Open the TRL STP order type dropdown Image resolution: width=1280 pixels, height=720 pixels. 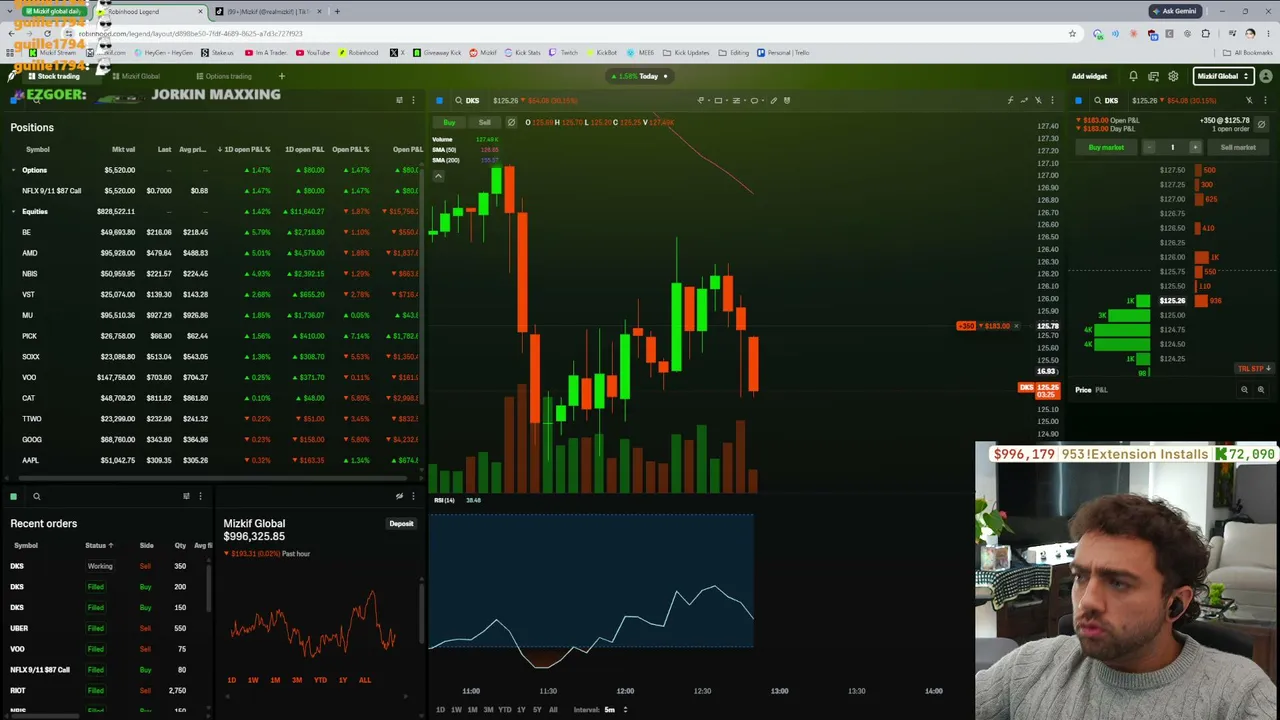[x=1253, y=369]
